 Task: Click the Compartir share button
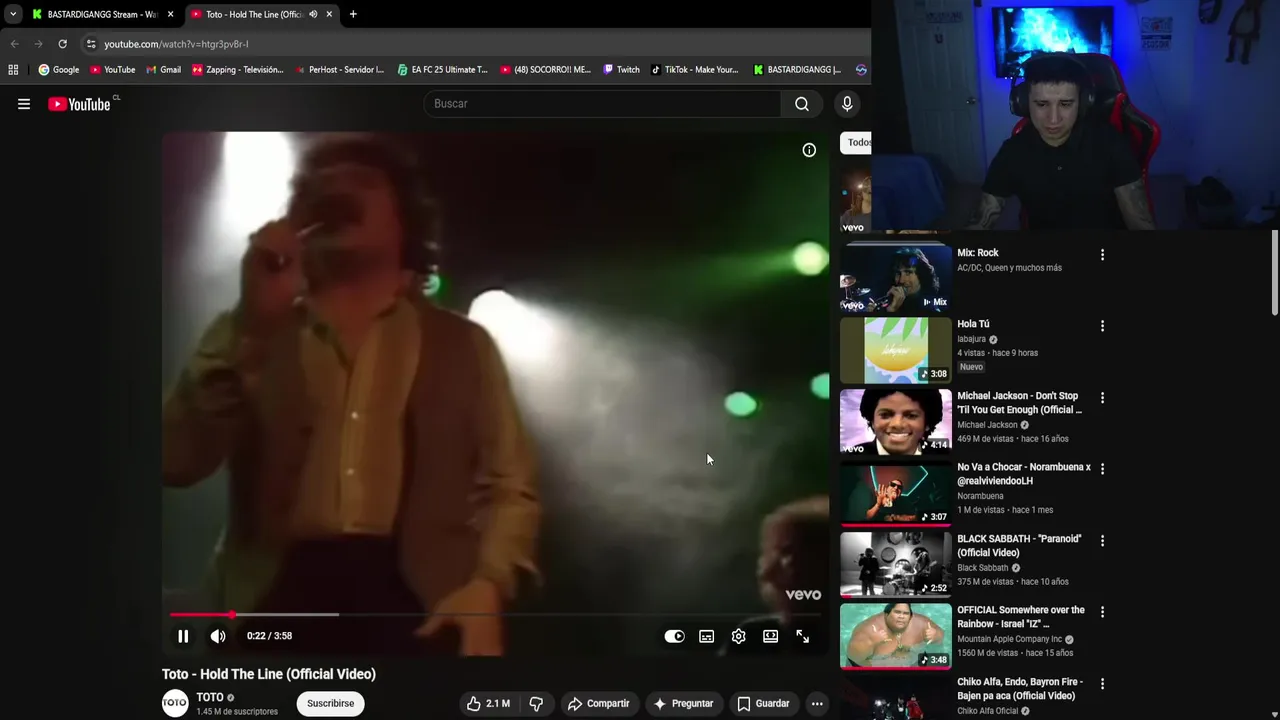[598, 703]
